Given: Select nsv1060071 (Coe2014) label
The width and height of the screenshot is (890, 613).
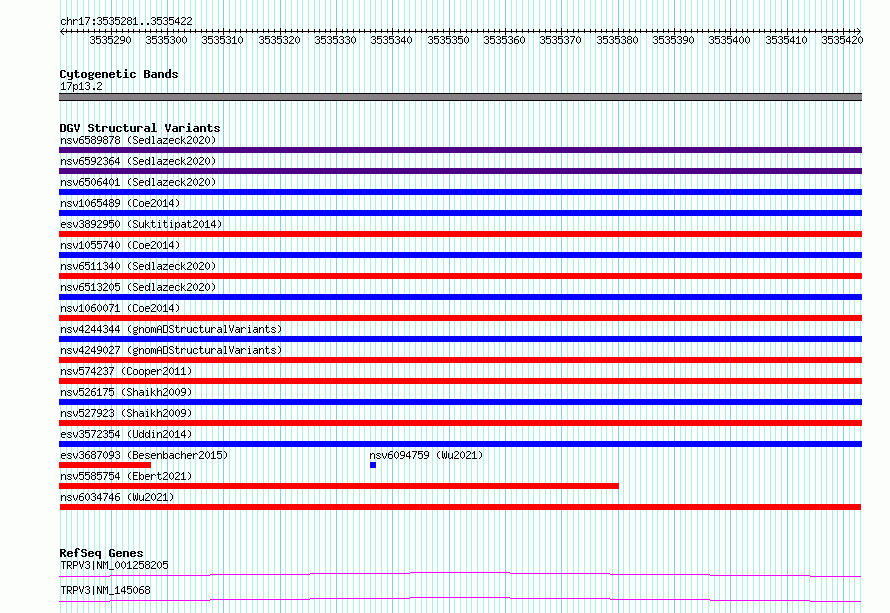Looking at the screenshot, I should point(120,308).
